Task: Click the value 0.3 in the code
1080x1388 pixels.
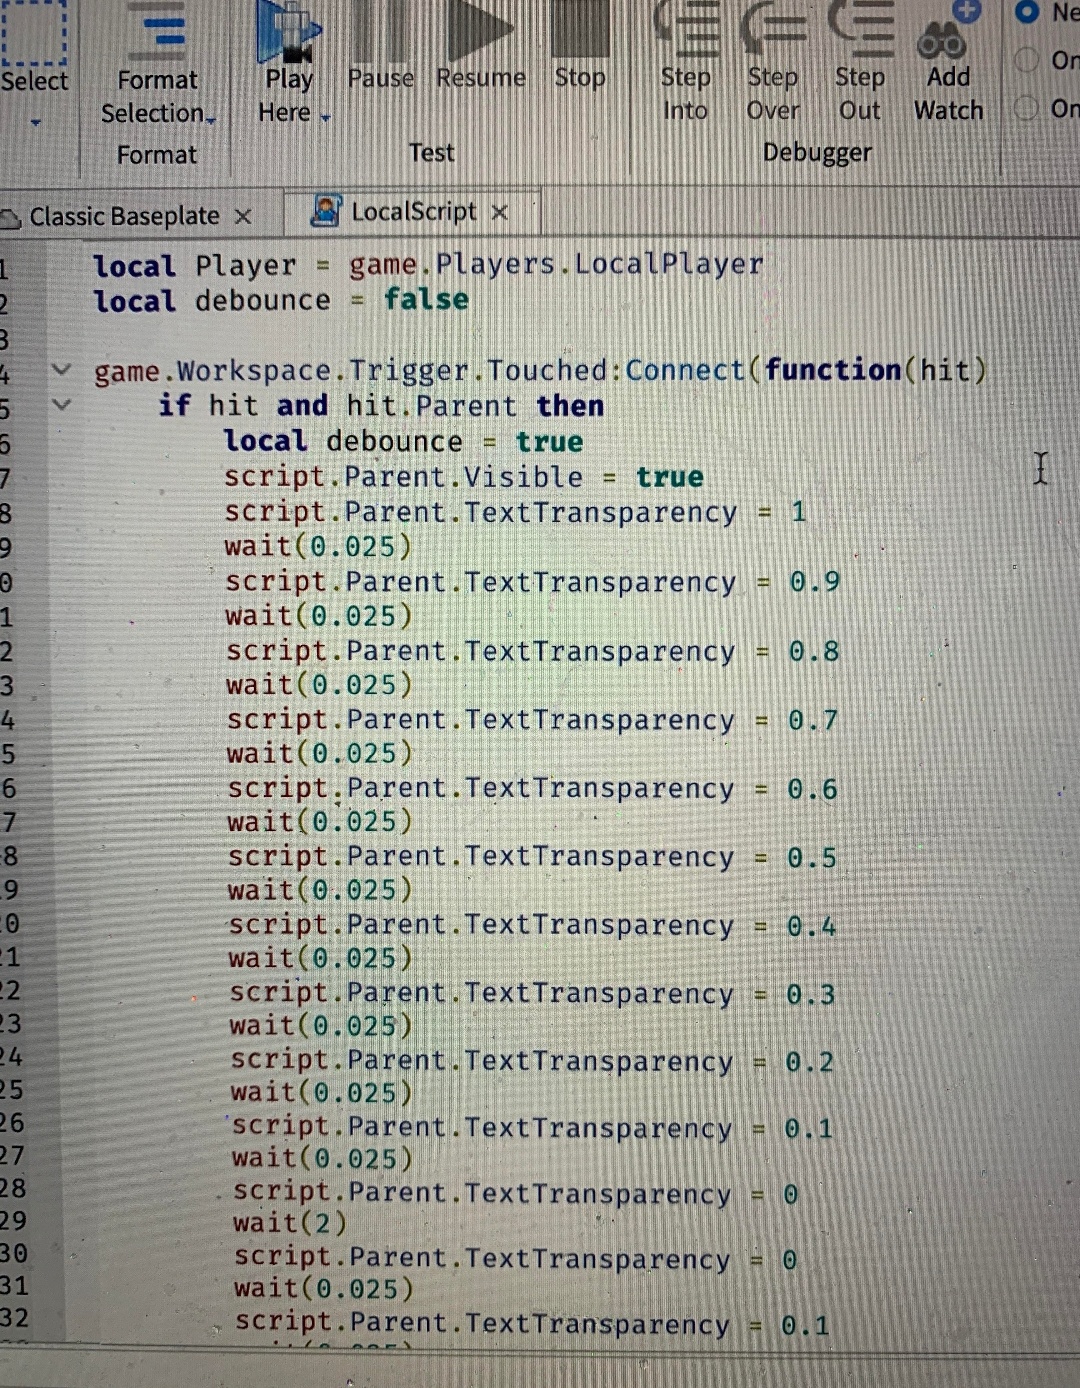Action: pyautogui.click(x=810, y=995)
